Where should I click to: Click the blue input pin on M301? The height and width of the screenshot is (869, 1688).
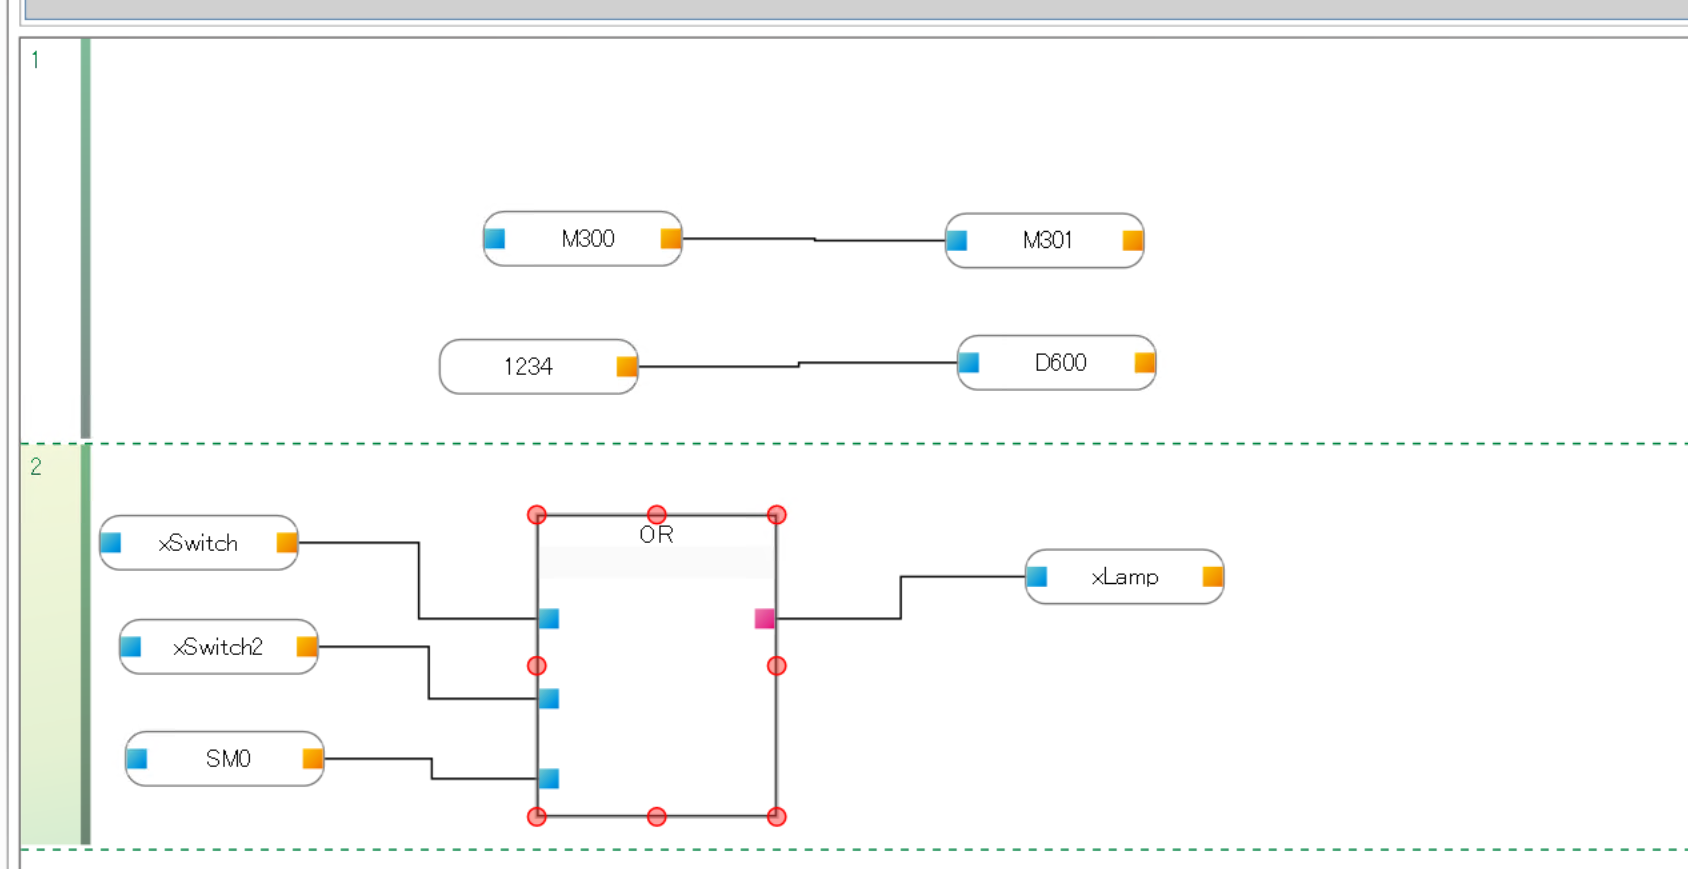click(957, 240)
